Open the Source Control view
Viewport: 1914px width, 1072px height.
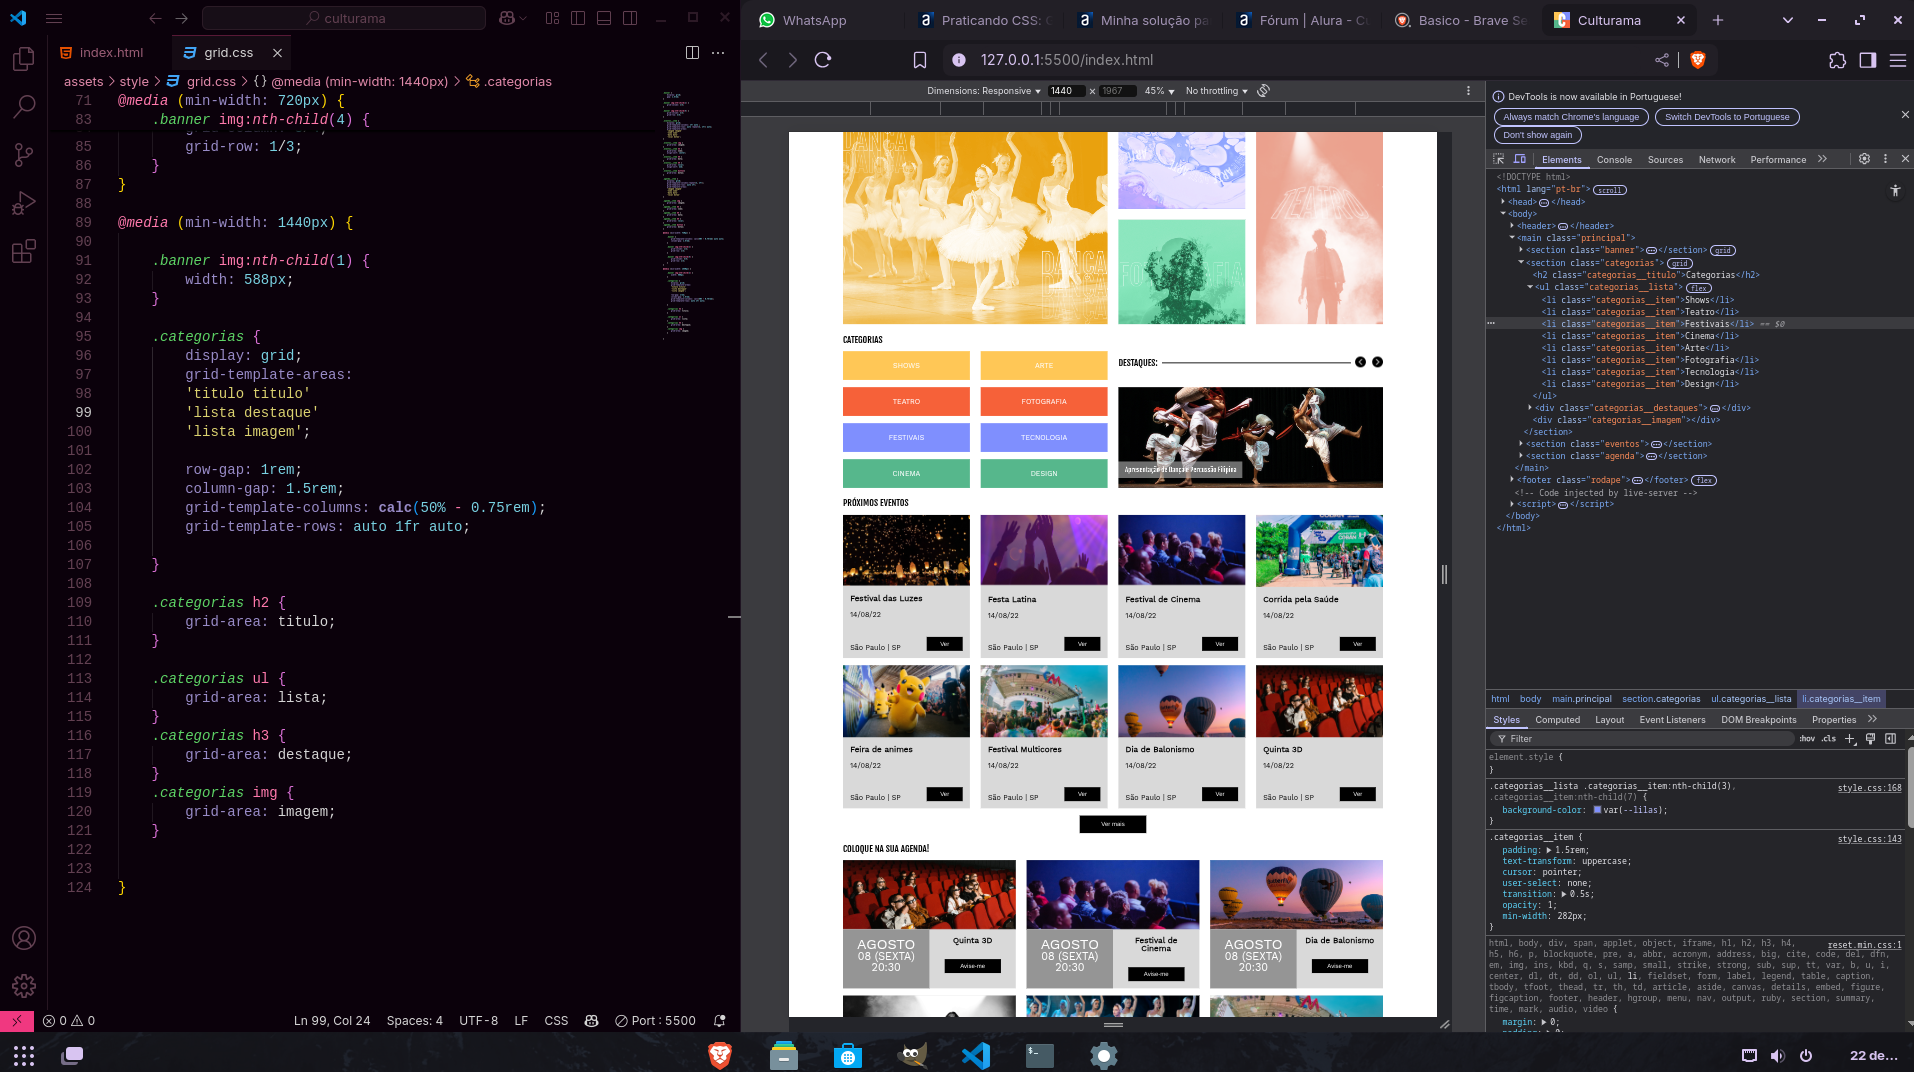[x=24, y=154]
